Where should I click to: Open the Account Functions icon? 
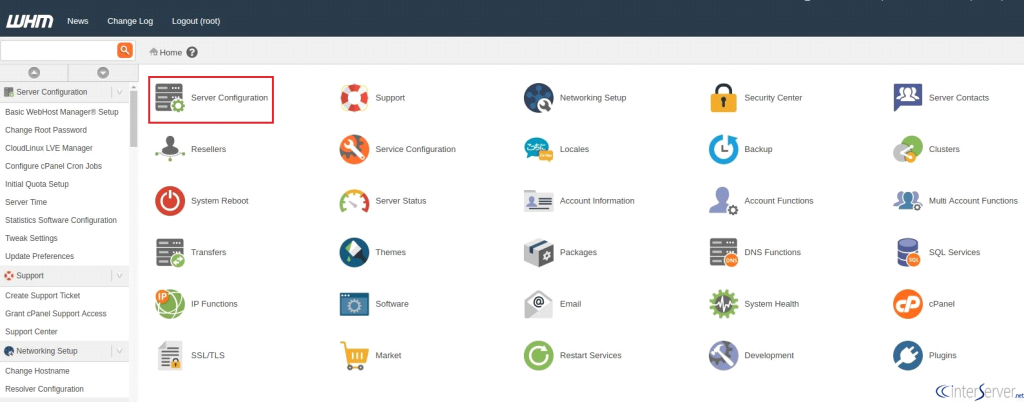(x=723, y=201)
